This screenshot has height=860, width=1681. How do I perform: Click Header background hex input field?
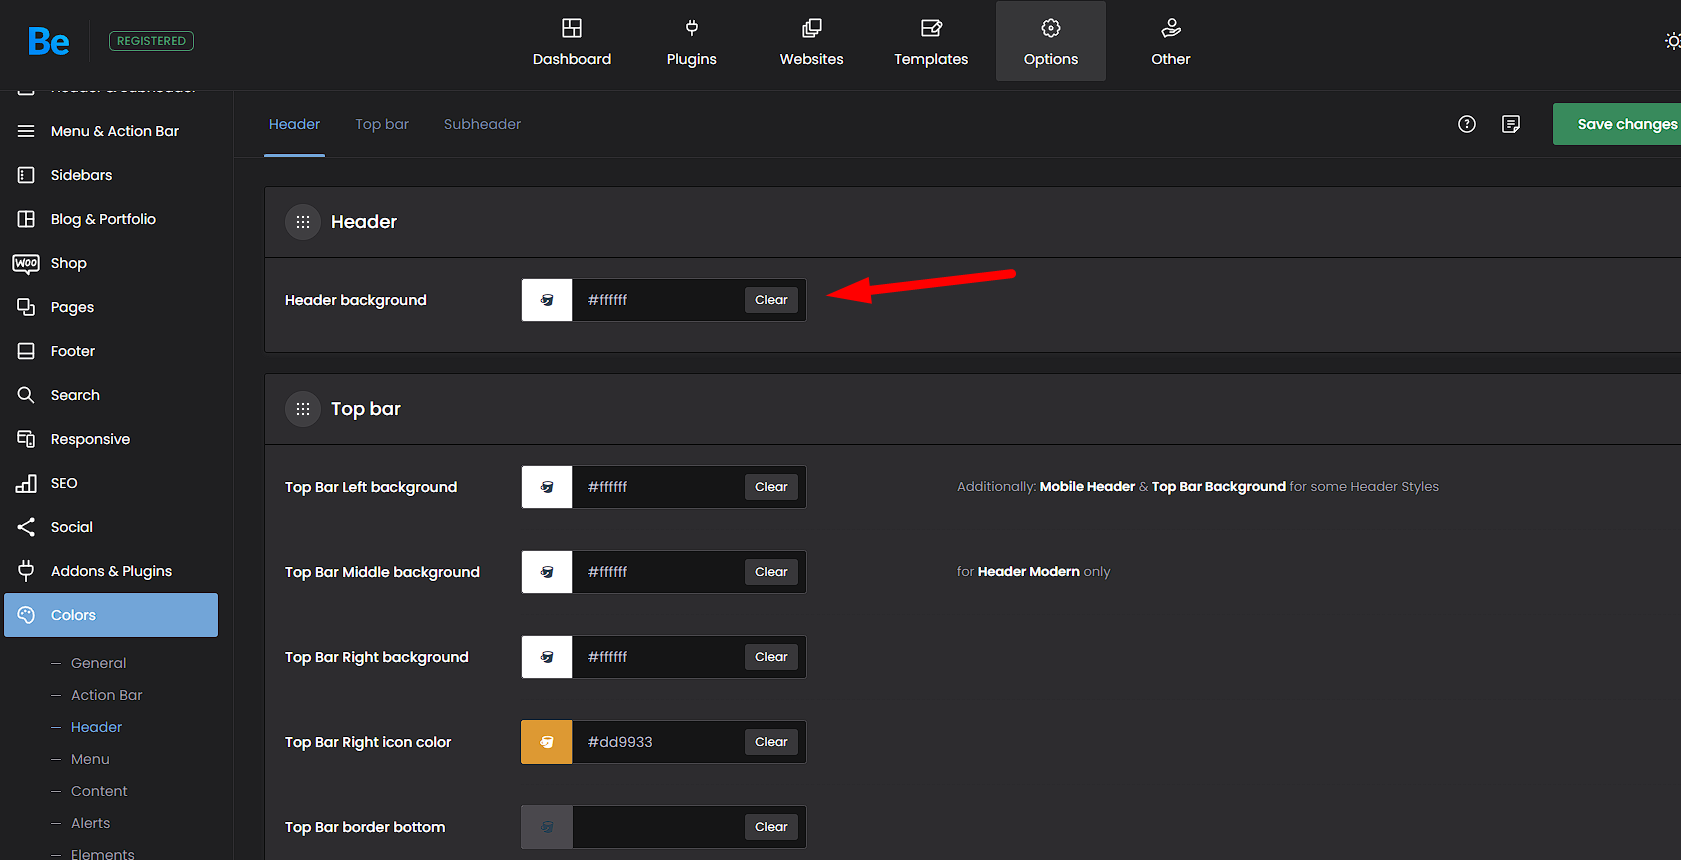point(657,300)
